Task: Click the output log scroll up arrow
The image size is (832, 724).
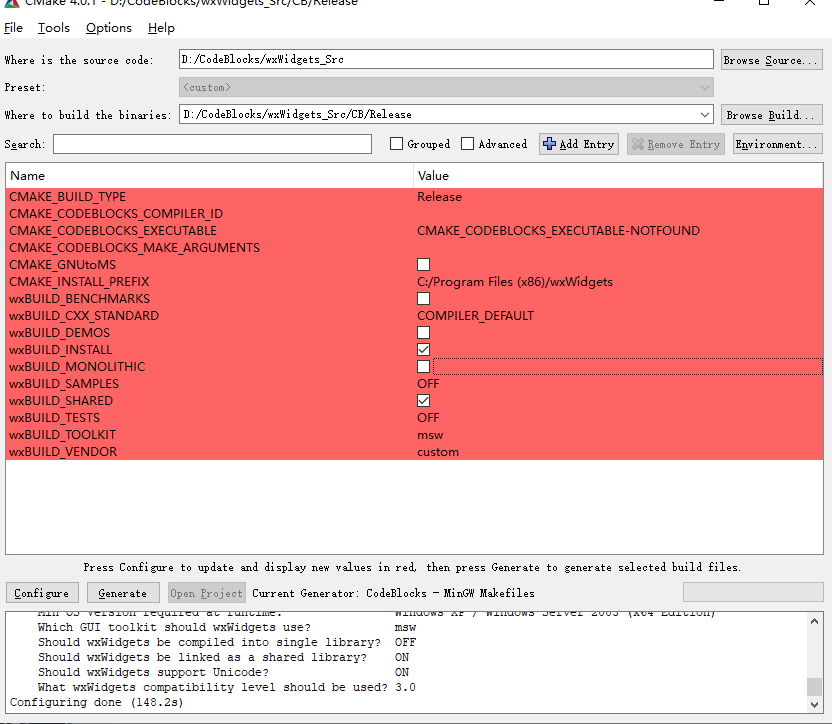Action: click(x=814, y=620)
